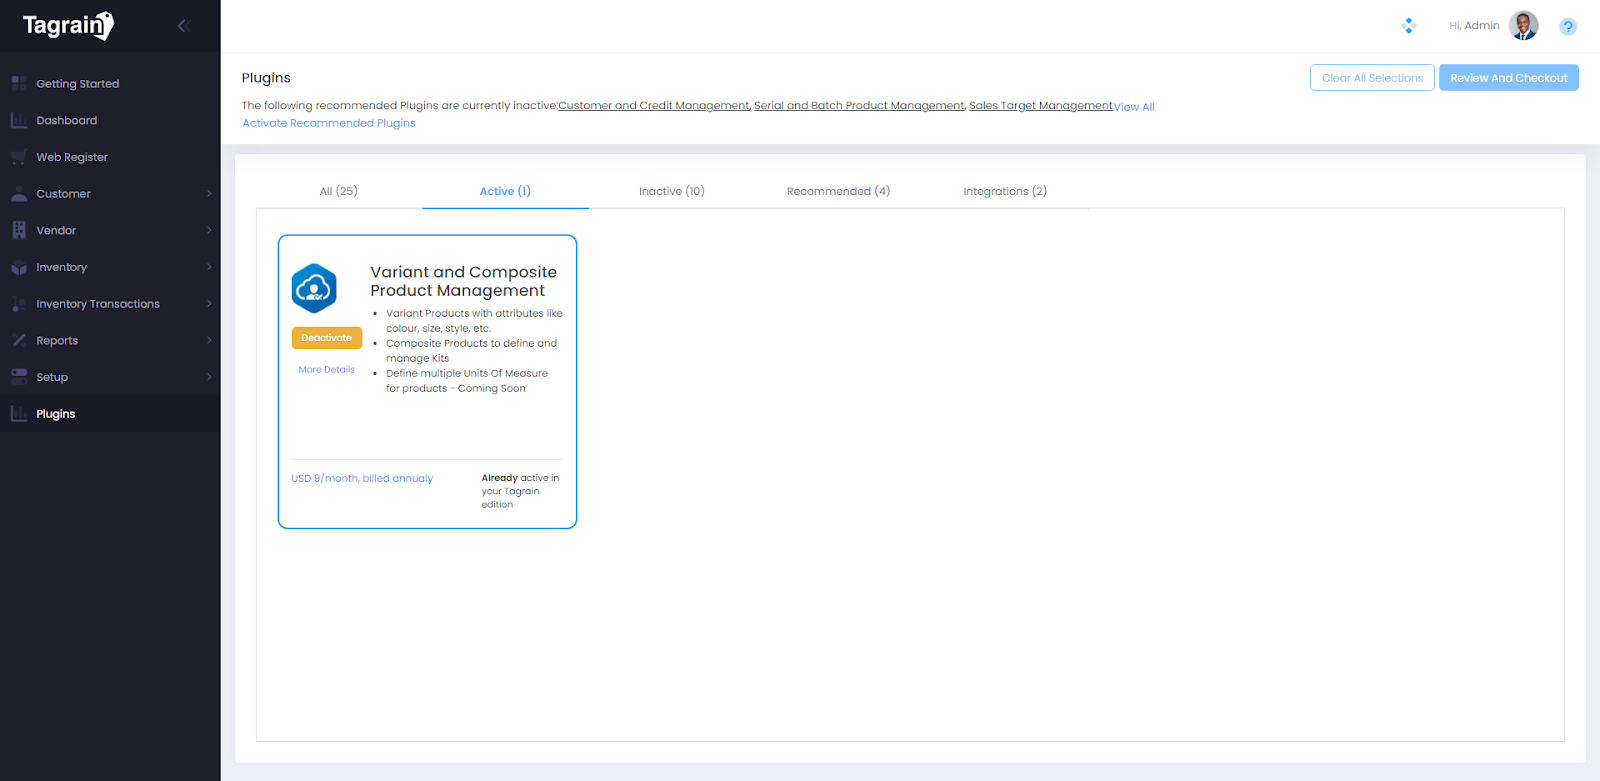Switch to the Inactive (10) tab
Screen dimensions: 1600x781
coord(672,191)
